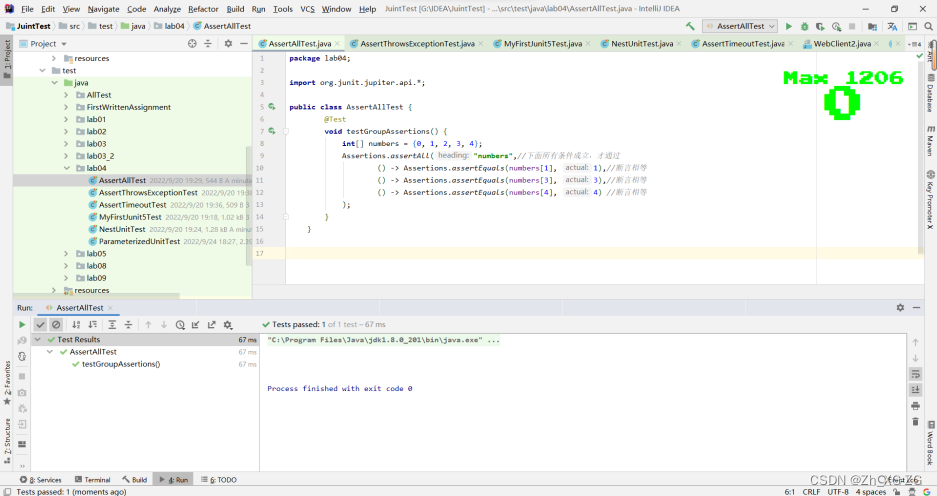Toggle code fold marker at testGroupAssertions line
Screen dimensions: 937x496
pos(286,131)
